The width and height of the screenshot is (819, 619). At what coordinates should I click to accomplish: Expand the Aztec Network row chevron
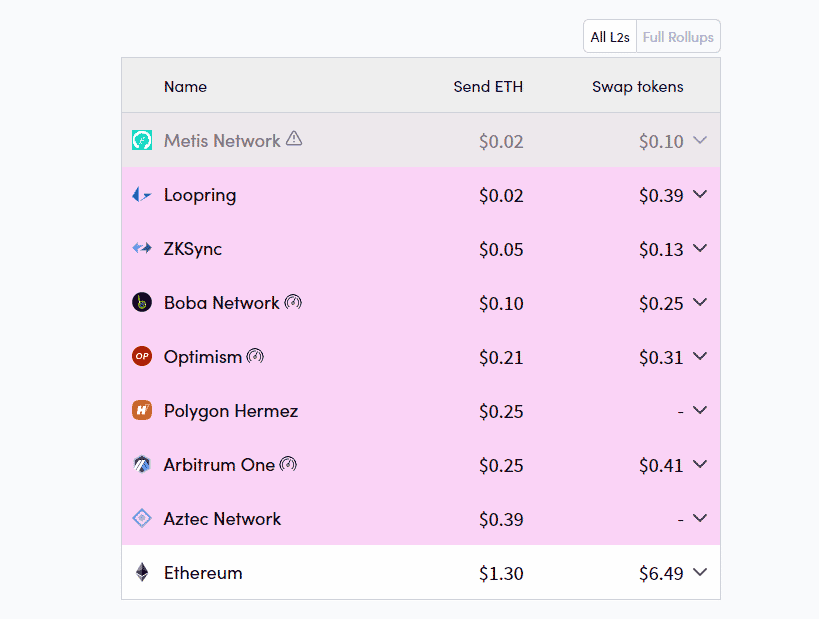pyautogui.click(x=700, y=518)
